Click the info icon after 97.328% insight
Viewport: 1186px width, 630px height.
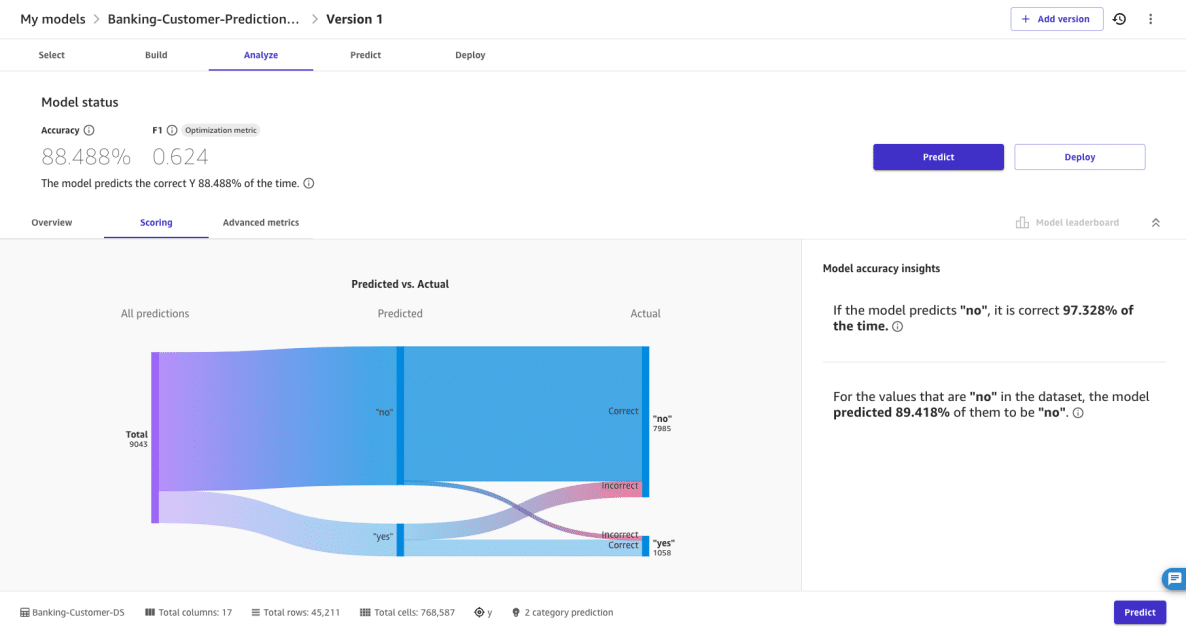(897, 327)
